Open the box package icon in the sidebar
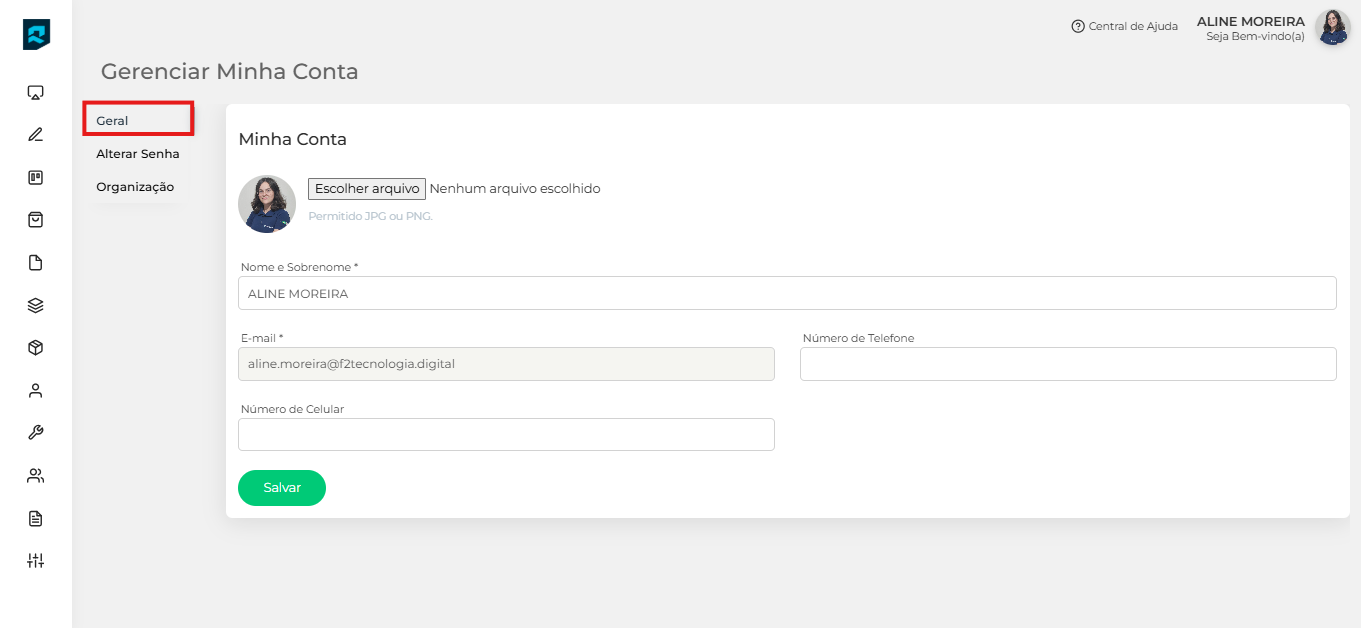Viewport: 1361px width, 628px height. point(36,348)
